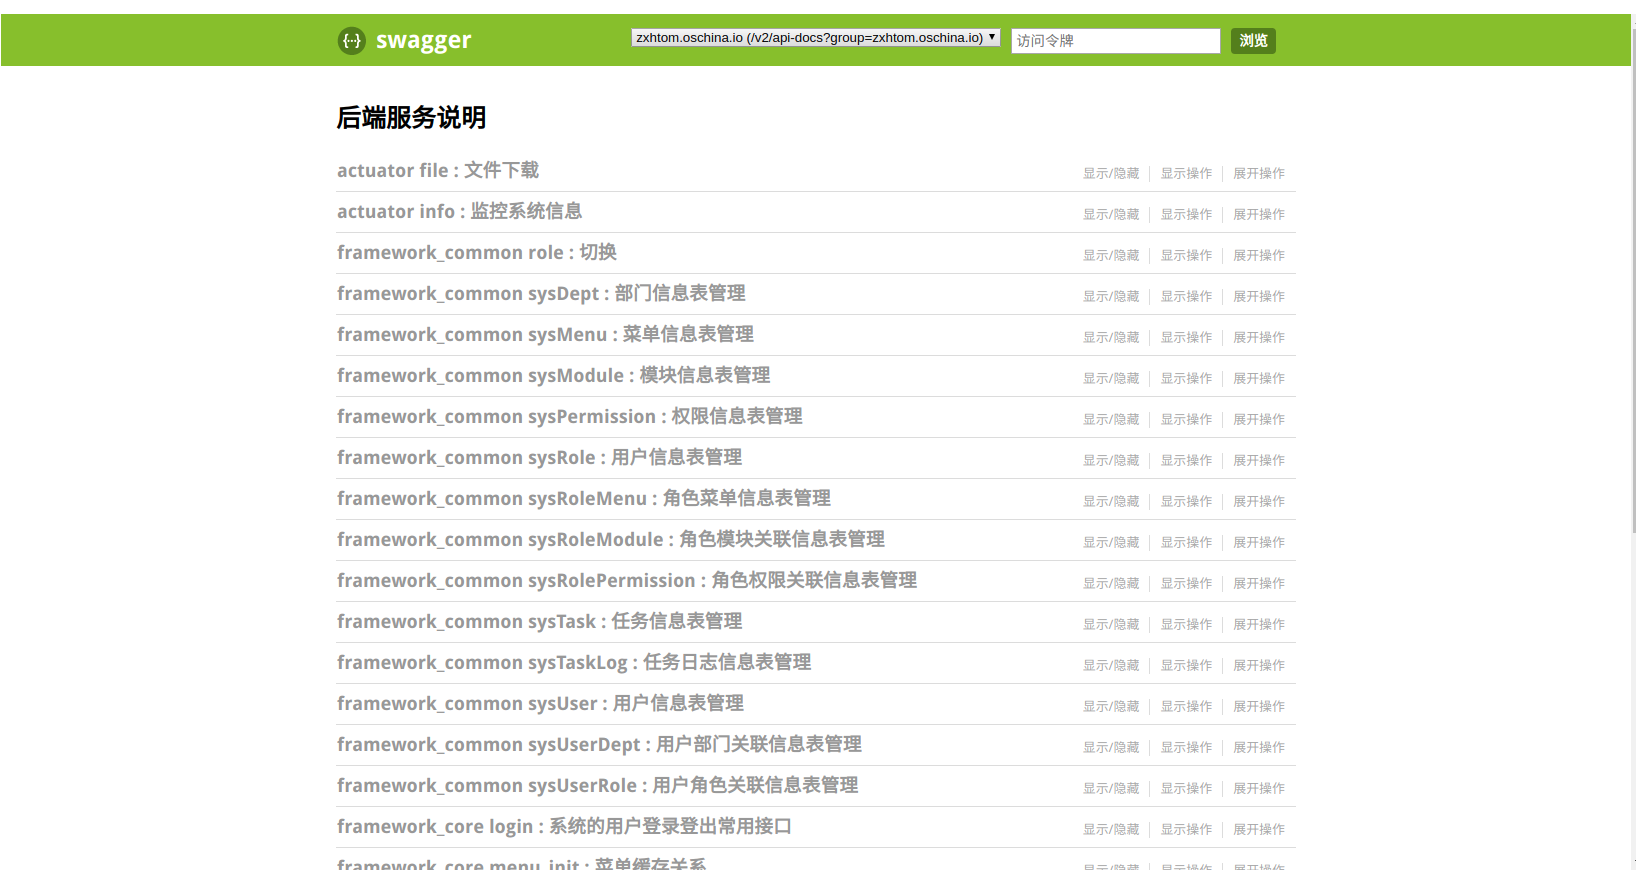
Task: Click the swagger title text
Action: tap(423, 41)
